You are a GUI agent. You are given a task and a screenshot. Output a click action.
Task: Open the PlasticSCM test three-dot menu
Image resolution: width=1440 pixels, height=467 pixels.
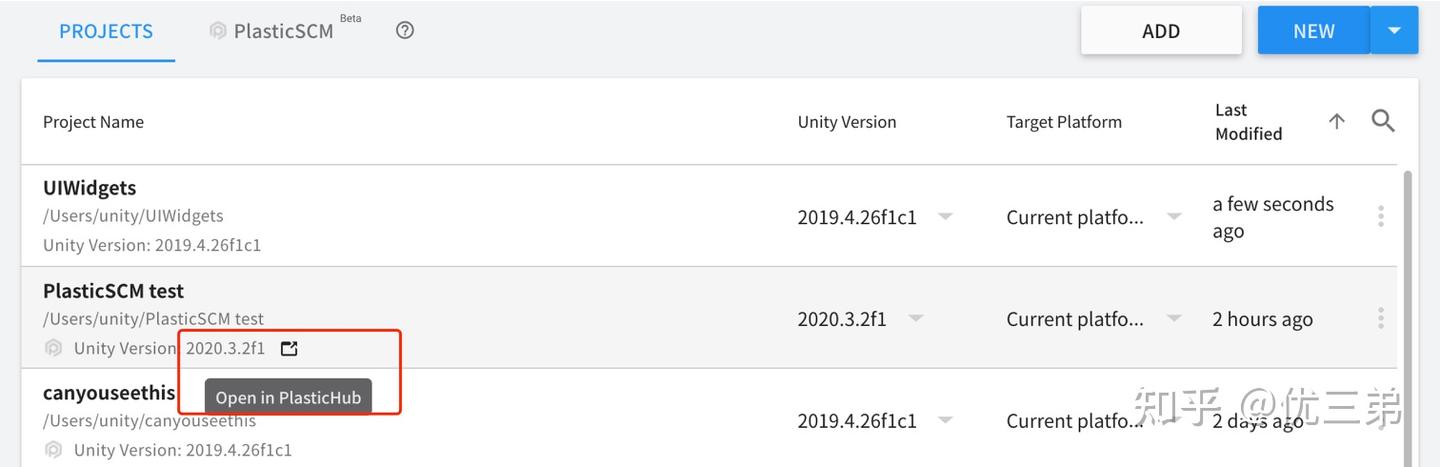point(1381,318)
